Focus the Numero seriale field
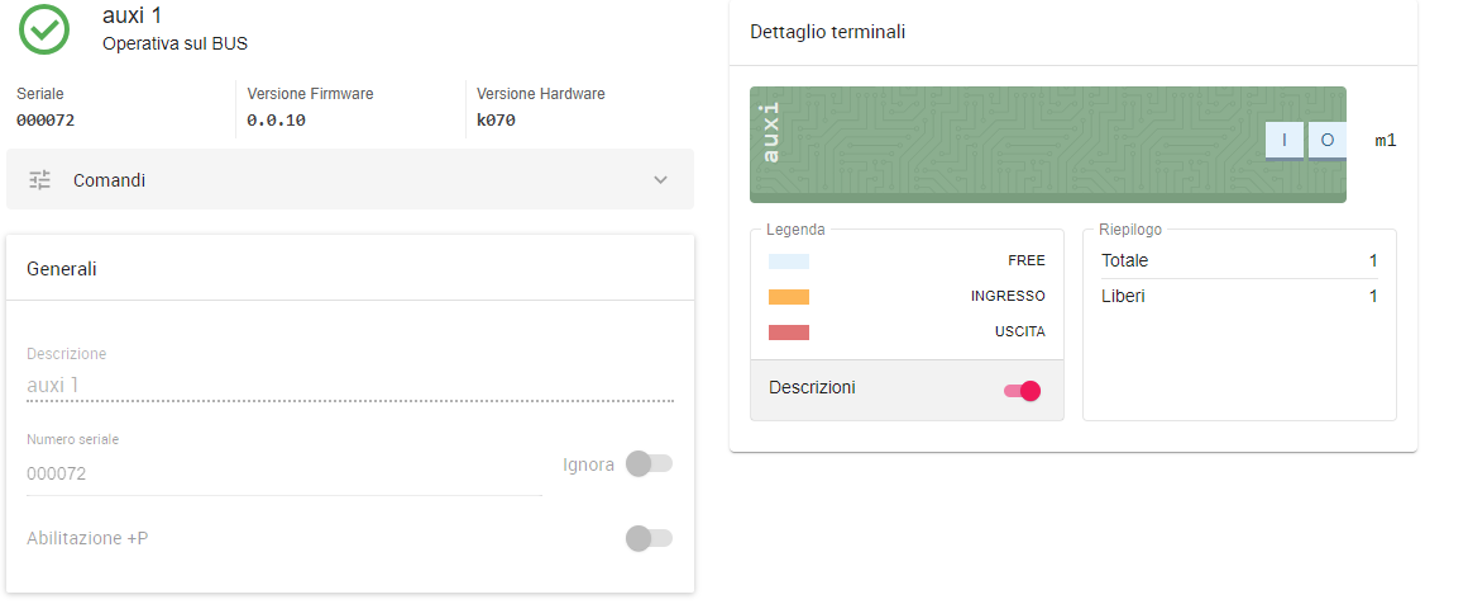Image resolution: width=1480 pixels, height=602 pixels. pyautogui.click(x=284, y=474)
